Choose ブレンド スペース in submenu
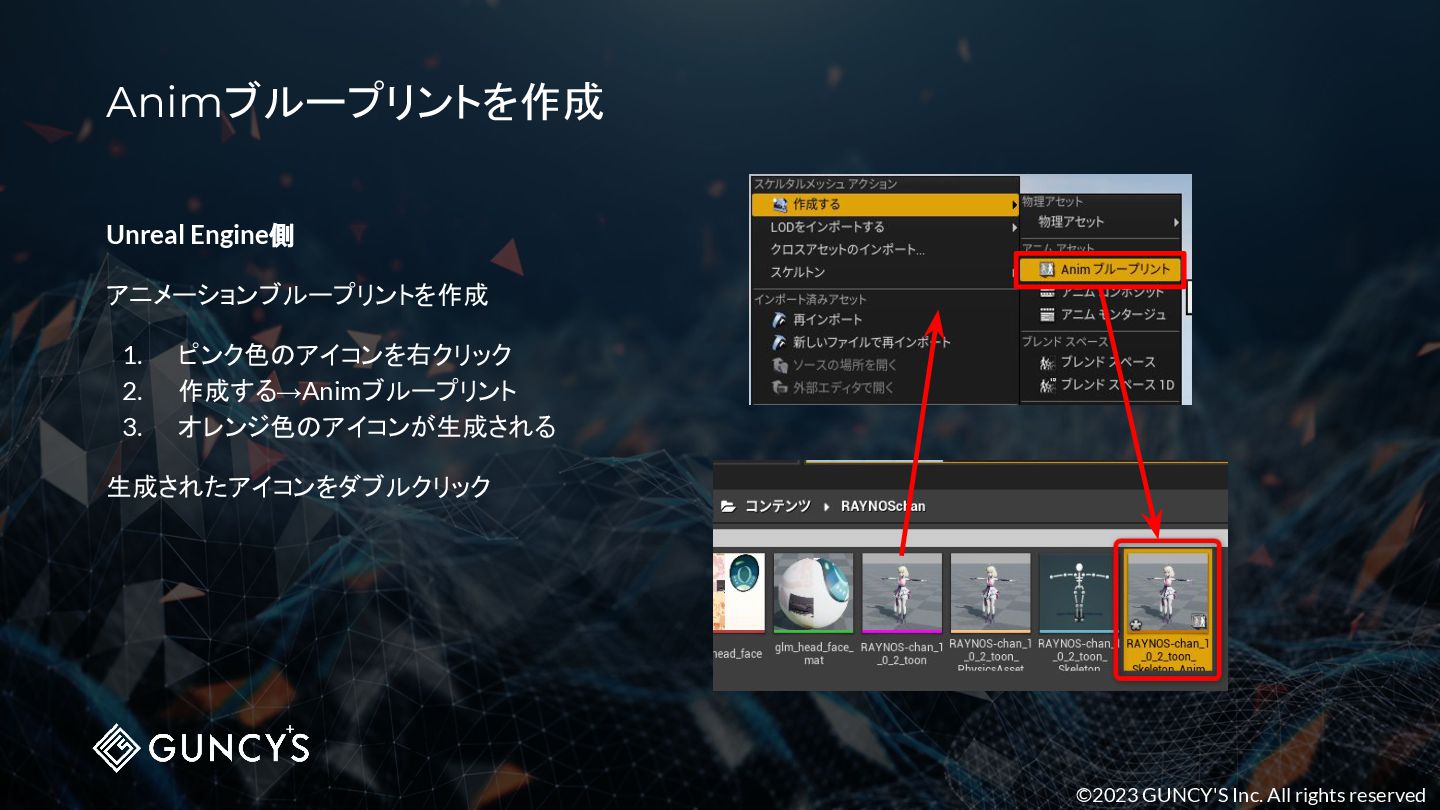Image resolution: width=1440 pixels, height=810 pixels. click(x=1101, y=362)
